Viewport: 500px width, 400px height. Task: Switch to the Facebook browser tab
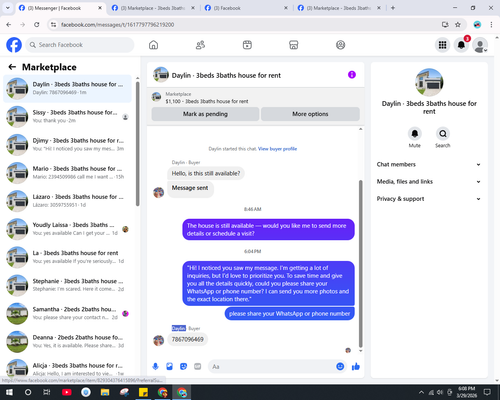tap(246, 8)
